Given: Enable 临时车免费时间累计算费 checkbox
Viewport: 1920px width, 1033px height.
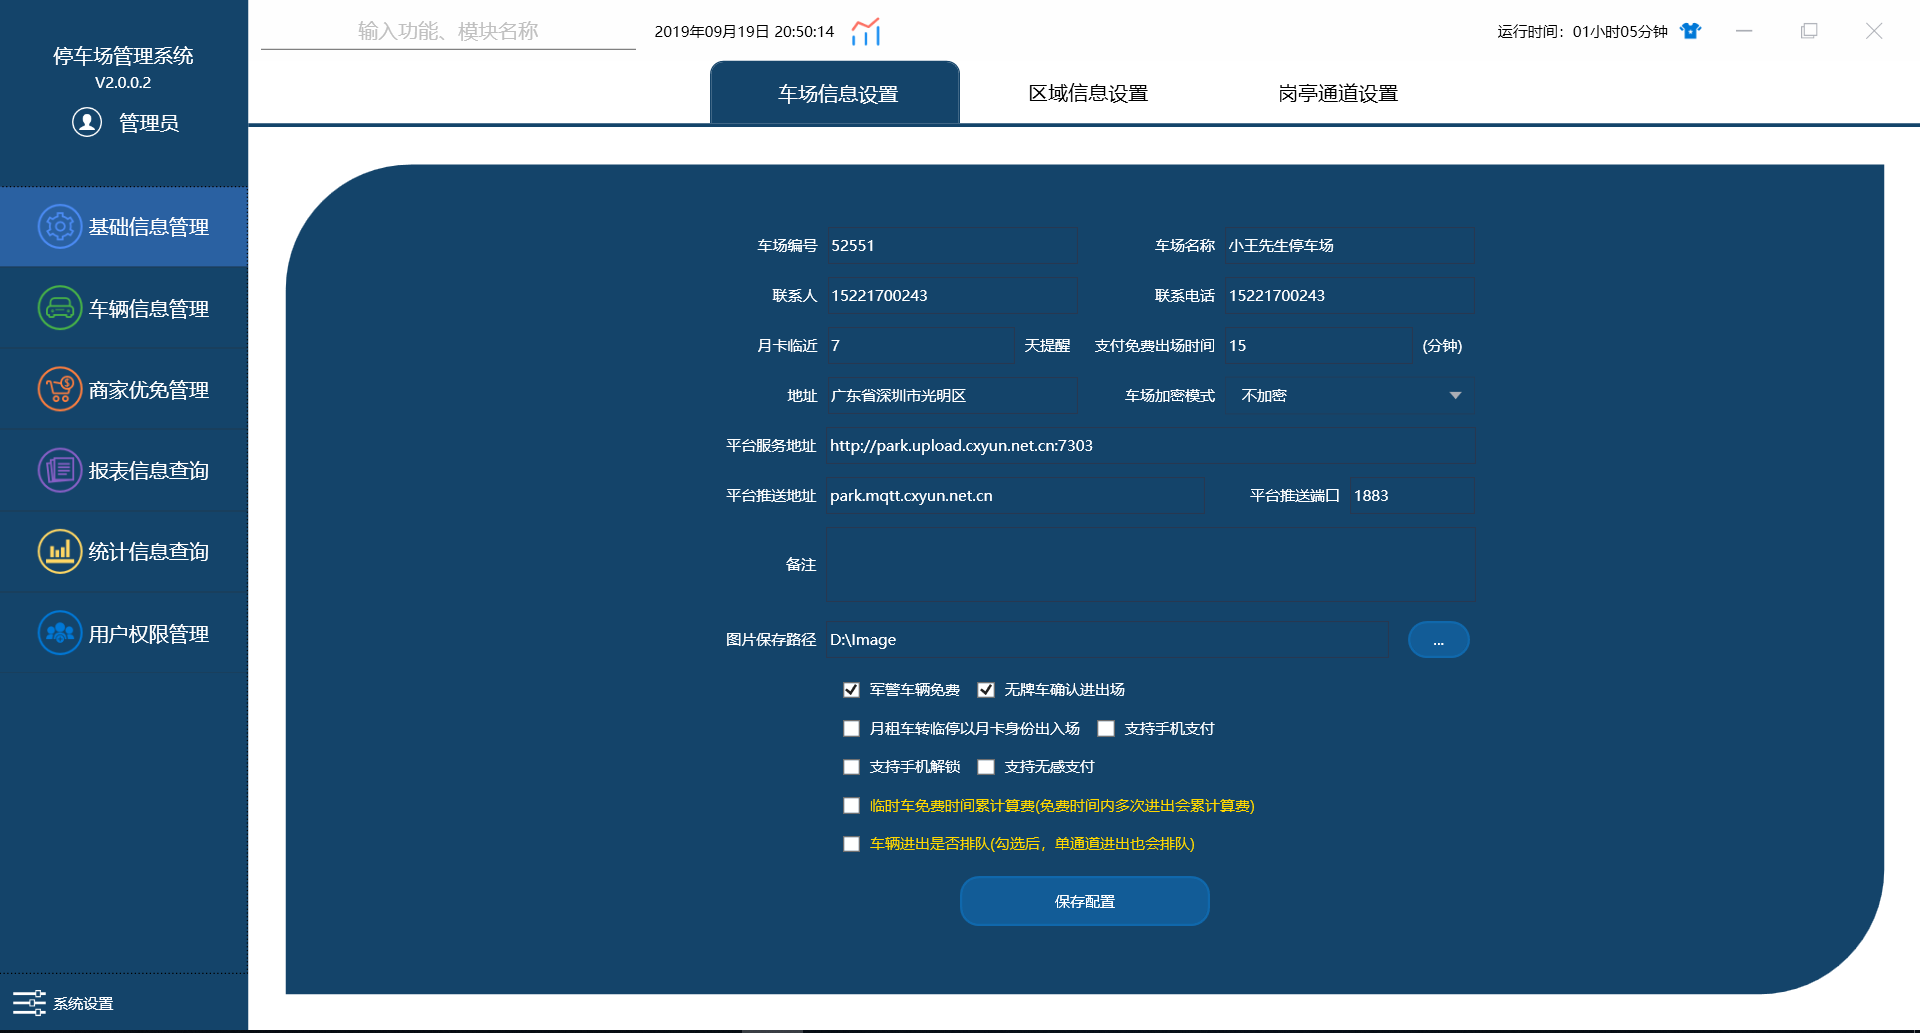Looking at the screenshot, I should [x=851, y=806].
